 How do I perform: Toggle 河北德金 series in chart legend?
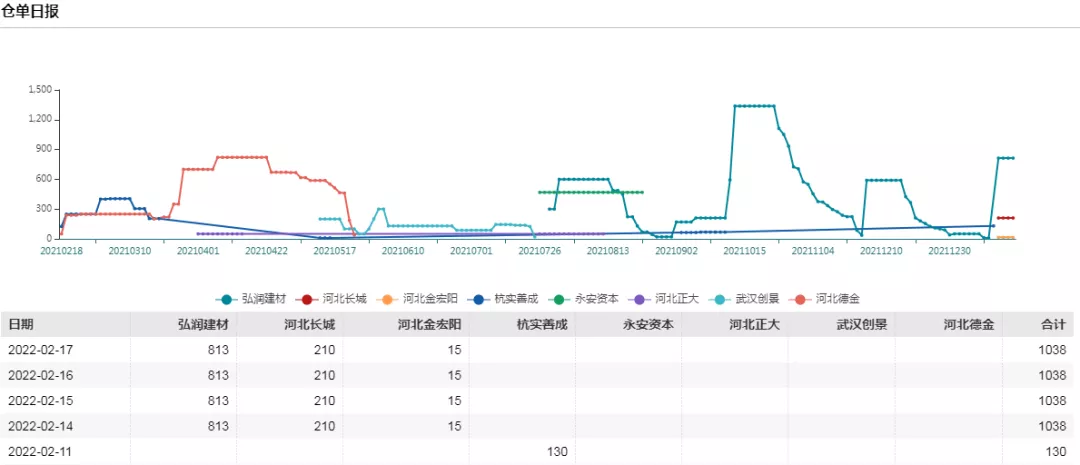coord(825,299)
